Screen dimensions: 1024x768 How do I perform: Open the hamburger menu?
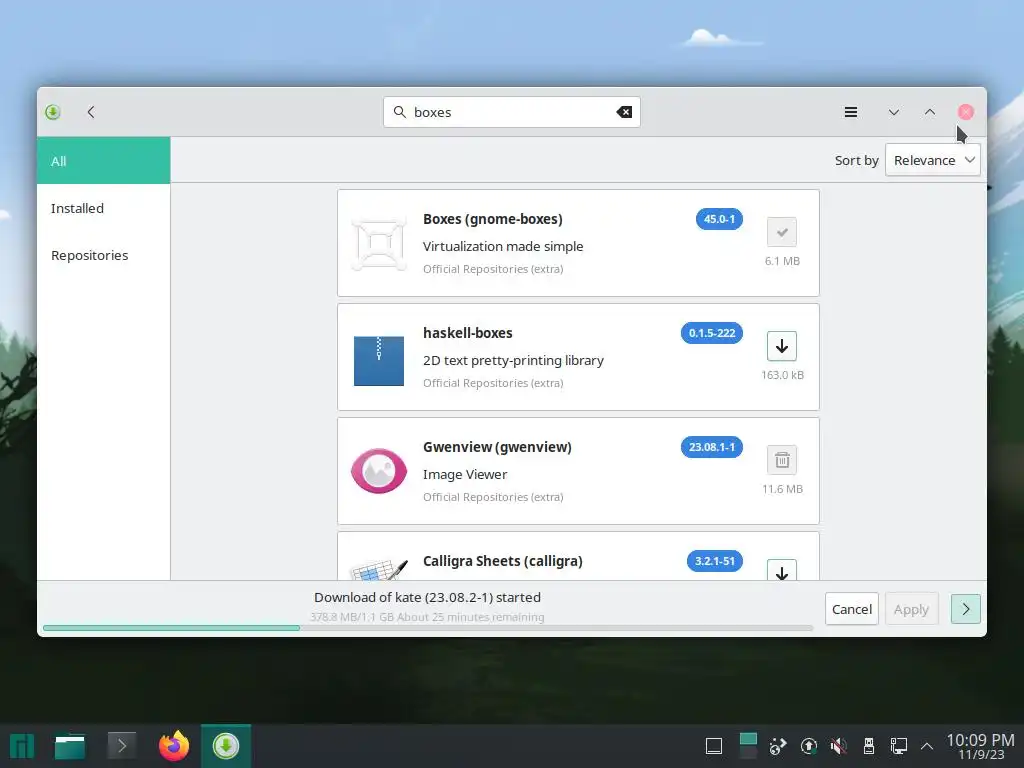pyautogui.click(x=850, y=112)
